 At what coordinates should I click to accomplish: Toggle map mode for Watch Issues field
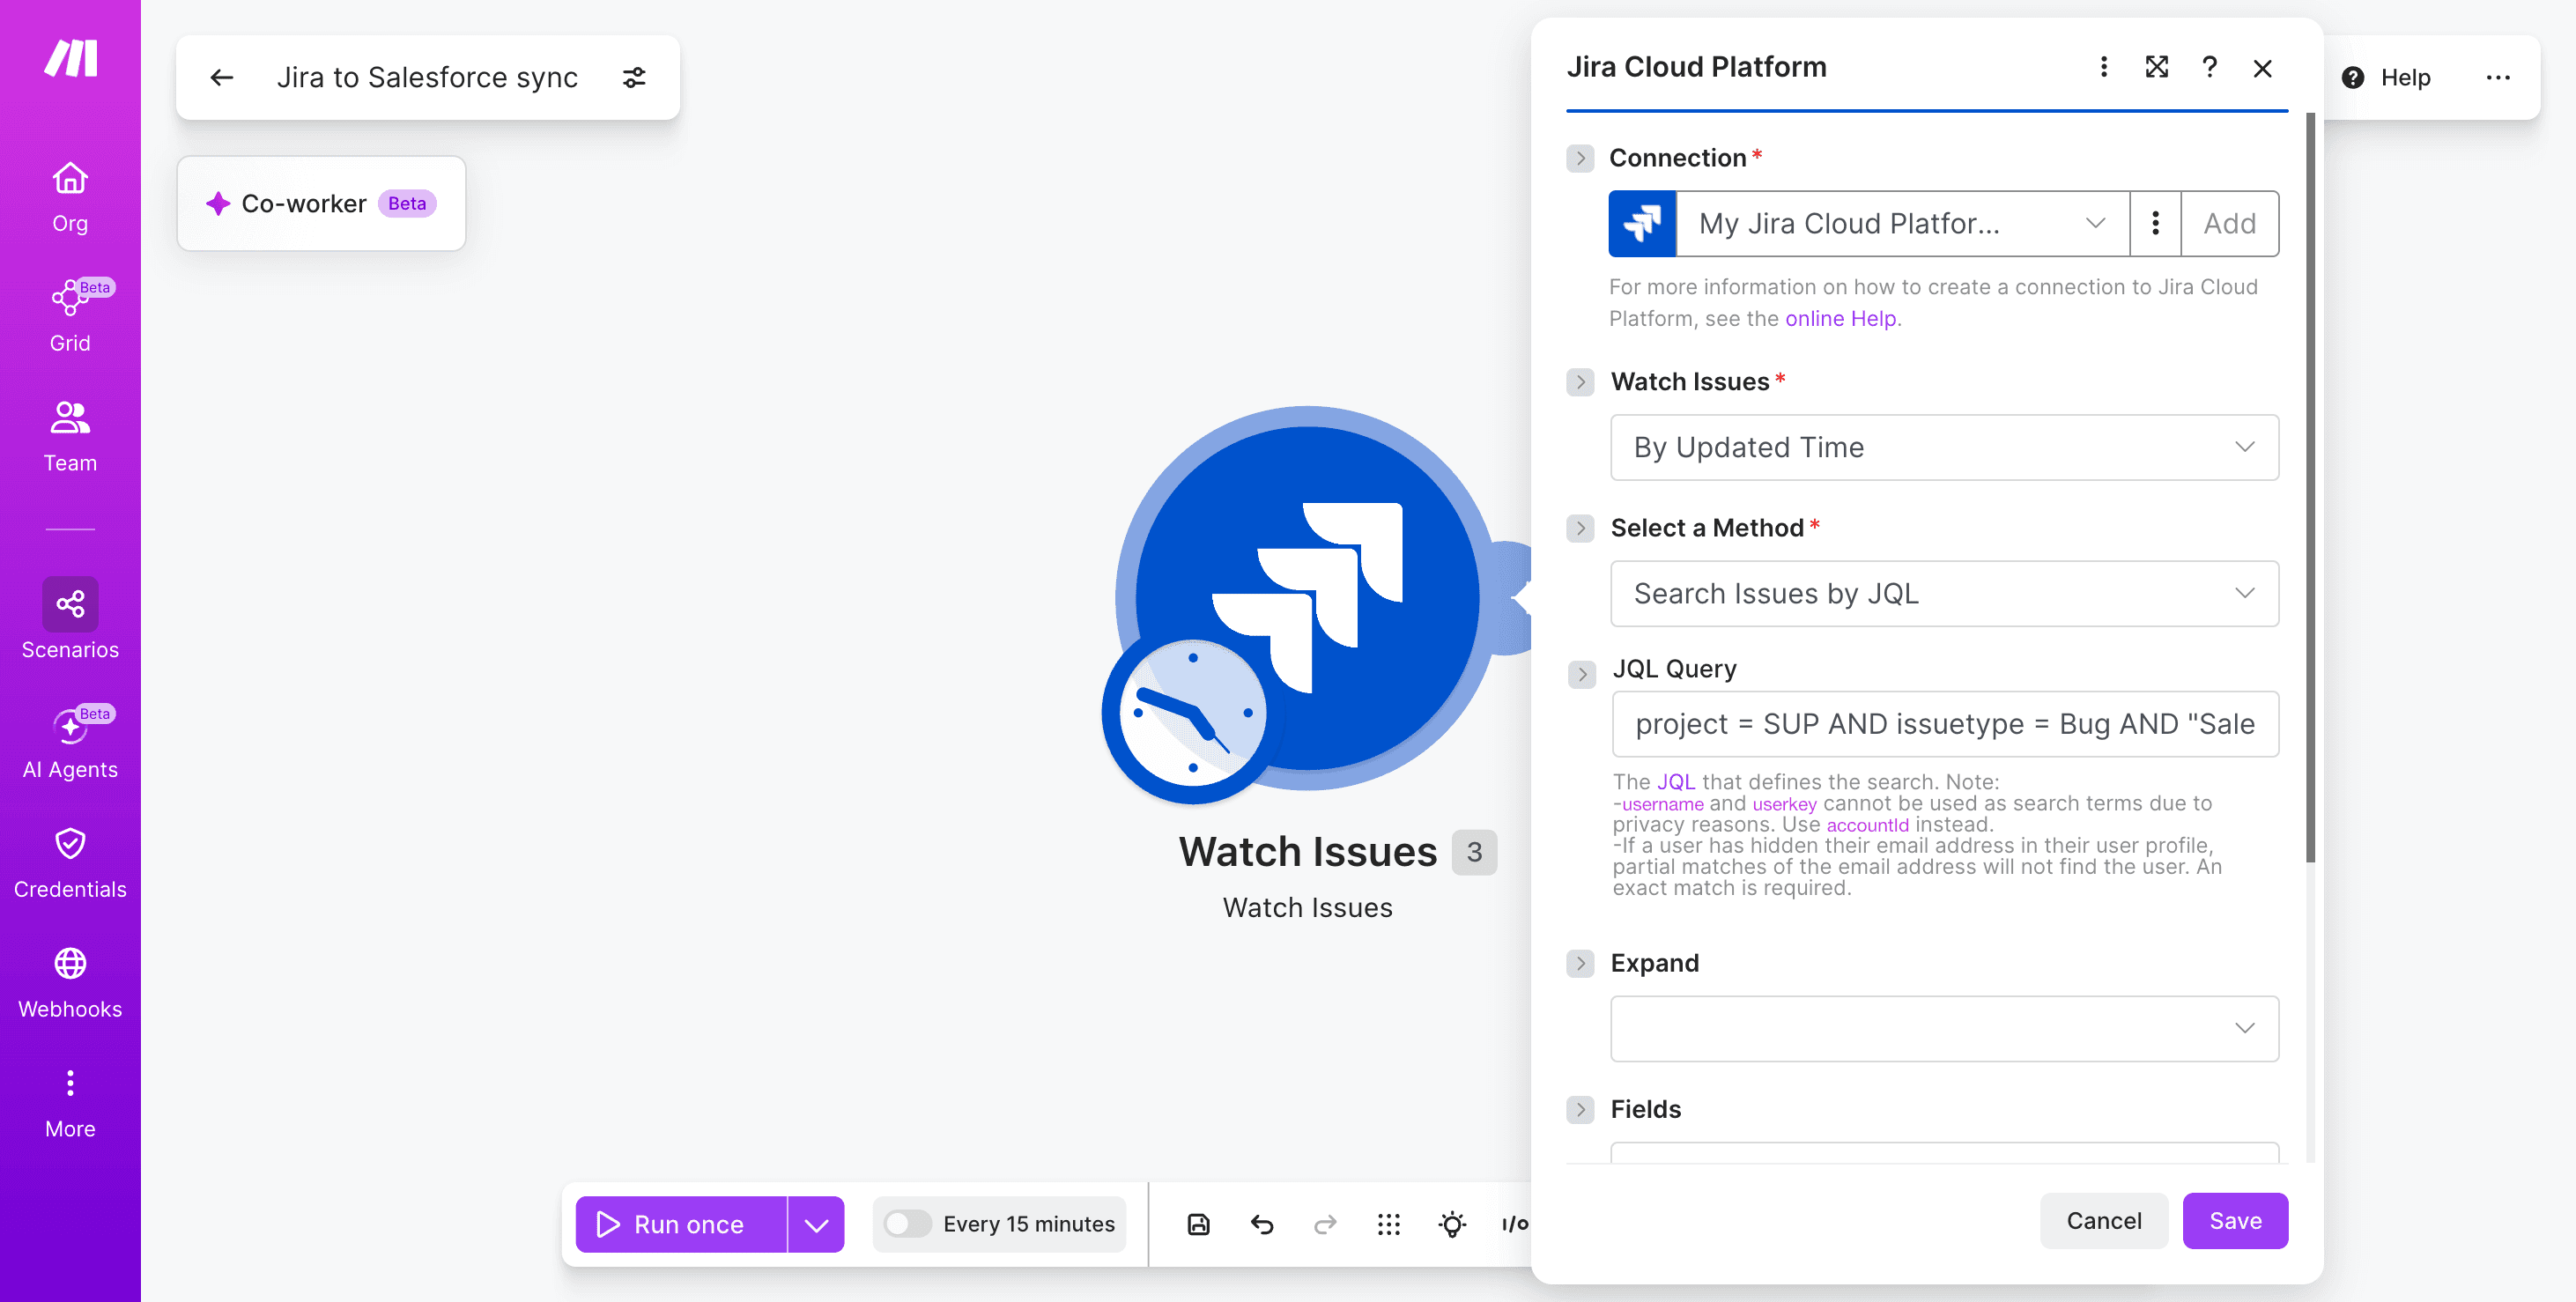pos(1580,382)
